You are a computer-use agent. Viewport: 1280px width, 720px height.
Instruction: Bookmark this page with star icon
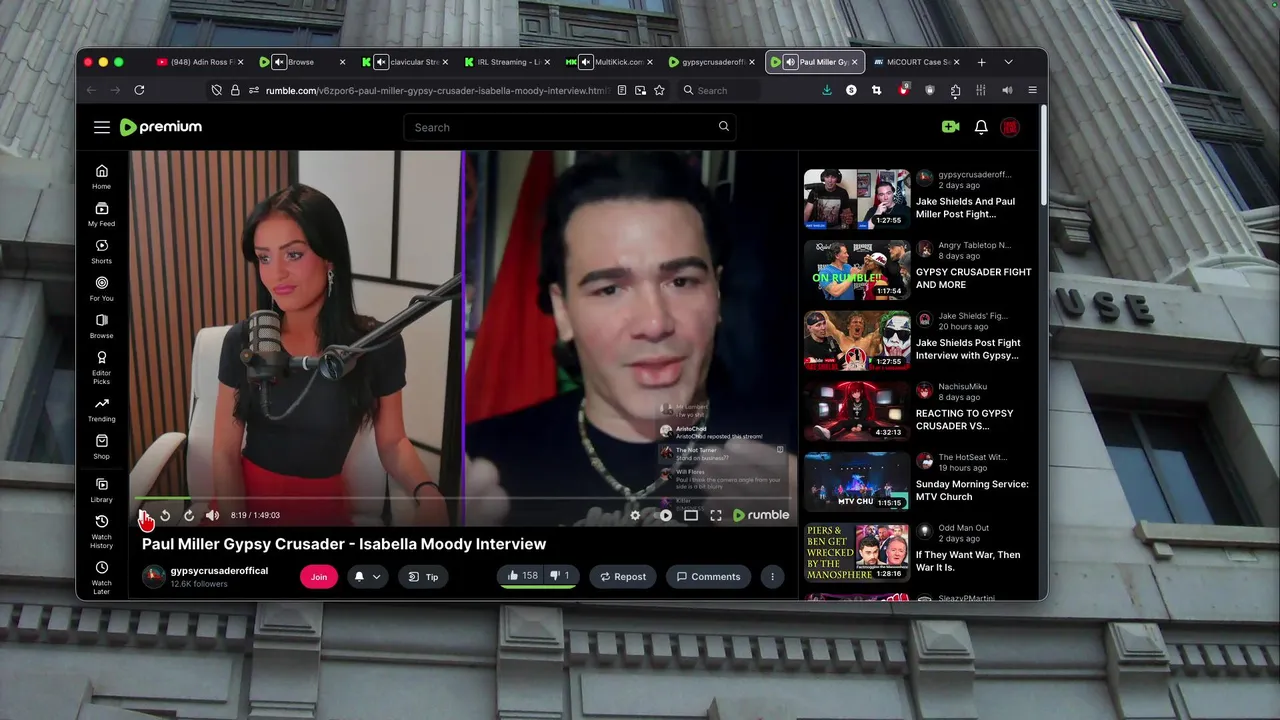659,90
